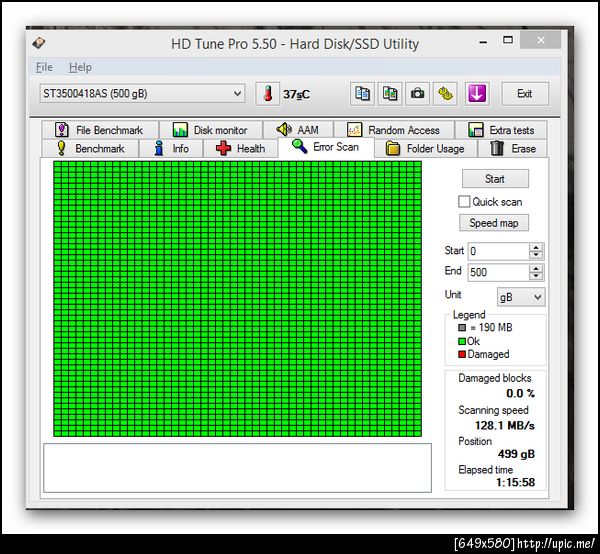Open the File Benchmark tab
The height and width of the screenshot is (554, 600).
pos(100,130)
